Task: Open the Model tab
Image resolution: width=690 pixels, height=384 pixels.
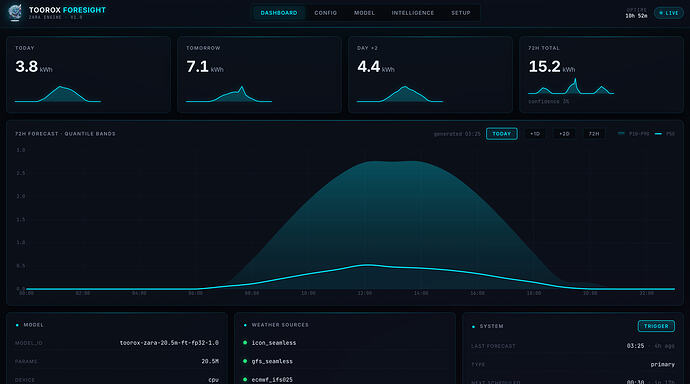Action: point(364,13)
